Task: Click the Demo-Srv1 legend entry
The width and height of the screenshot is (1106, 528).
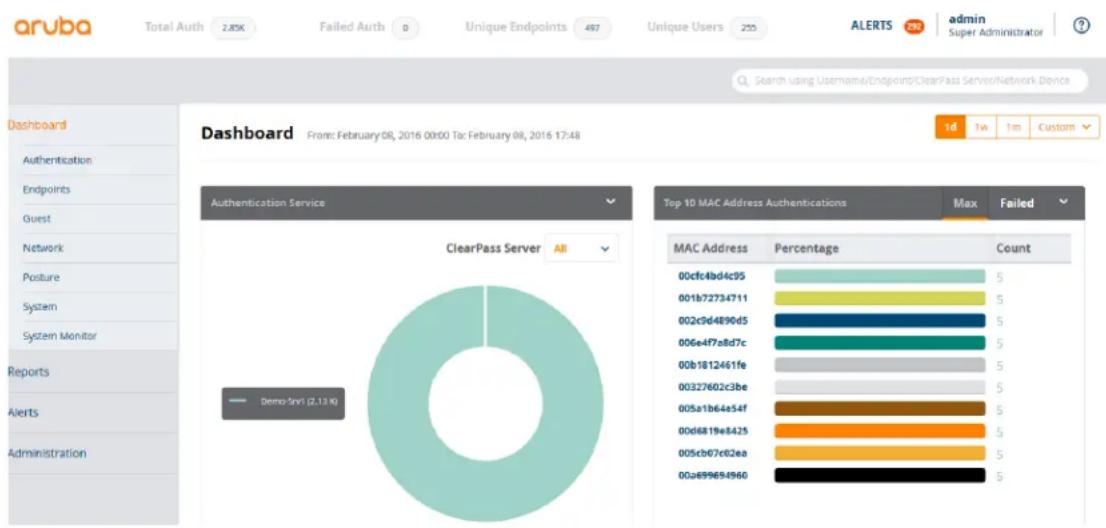Action: 284,403
